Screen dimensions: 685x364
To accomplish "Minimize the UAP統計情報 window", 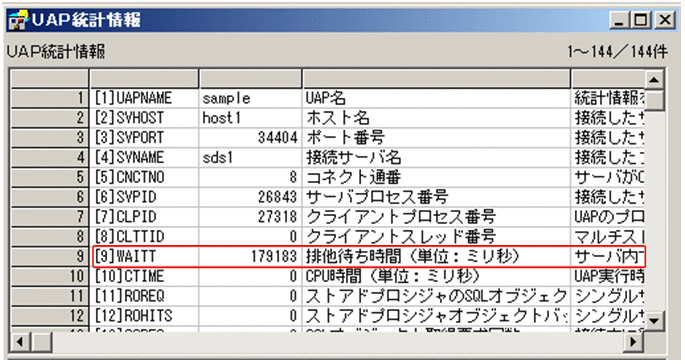I will click(x=619, y=20).
